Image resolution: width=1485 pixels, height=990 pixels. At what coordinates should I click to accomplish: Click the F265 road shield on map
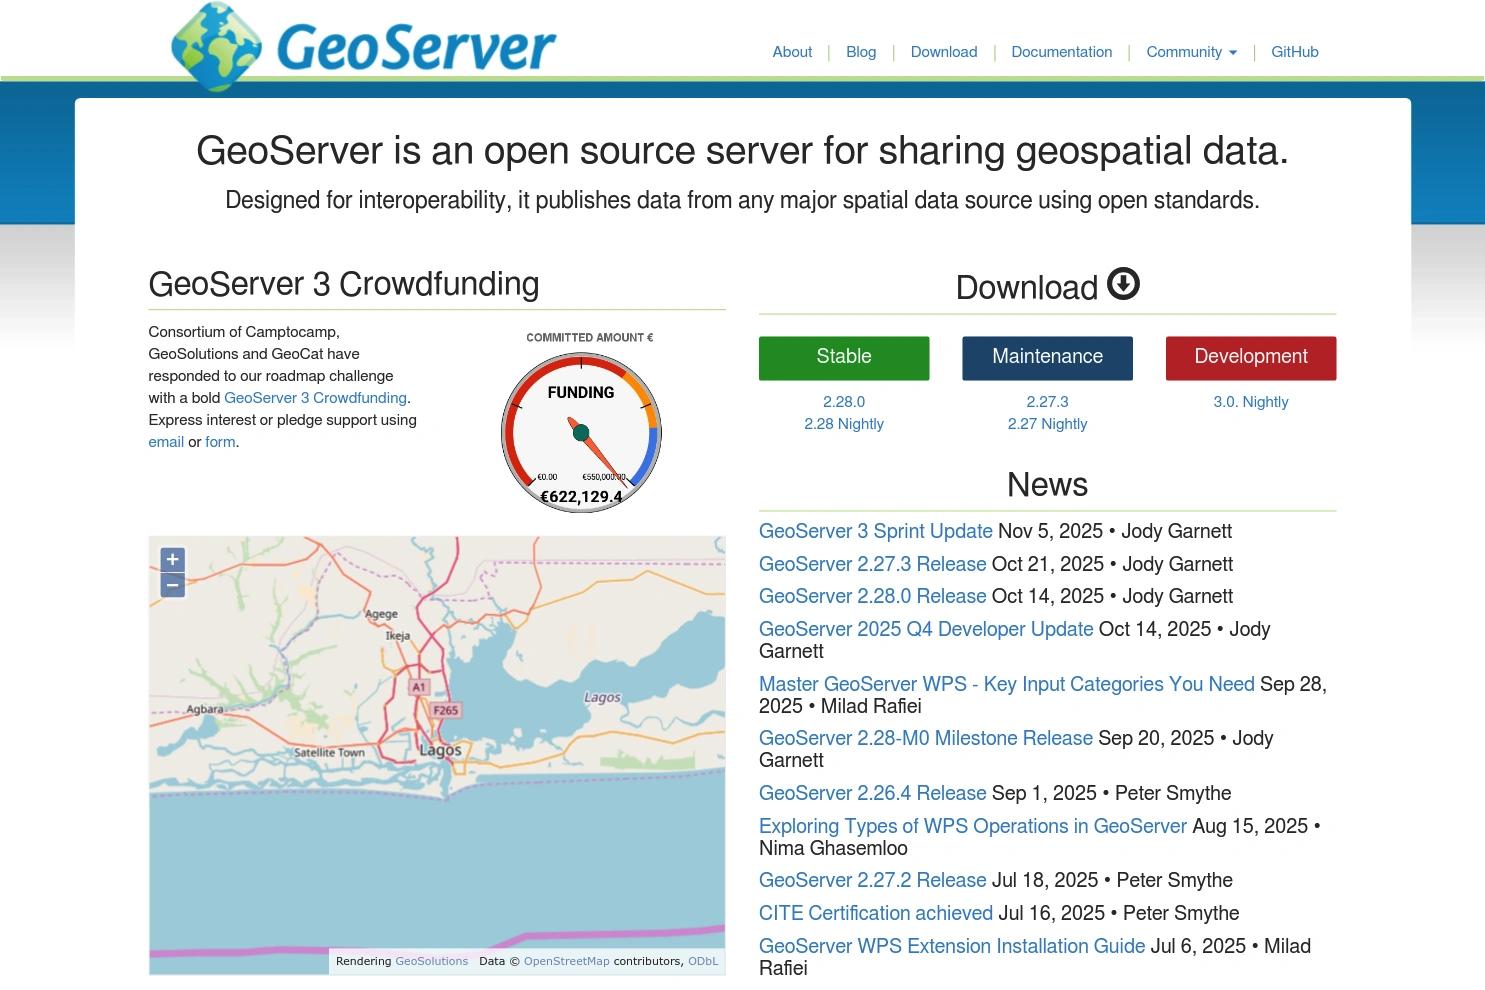[445, 710]
